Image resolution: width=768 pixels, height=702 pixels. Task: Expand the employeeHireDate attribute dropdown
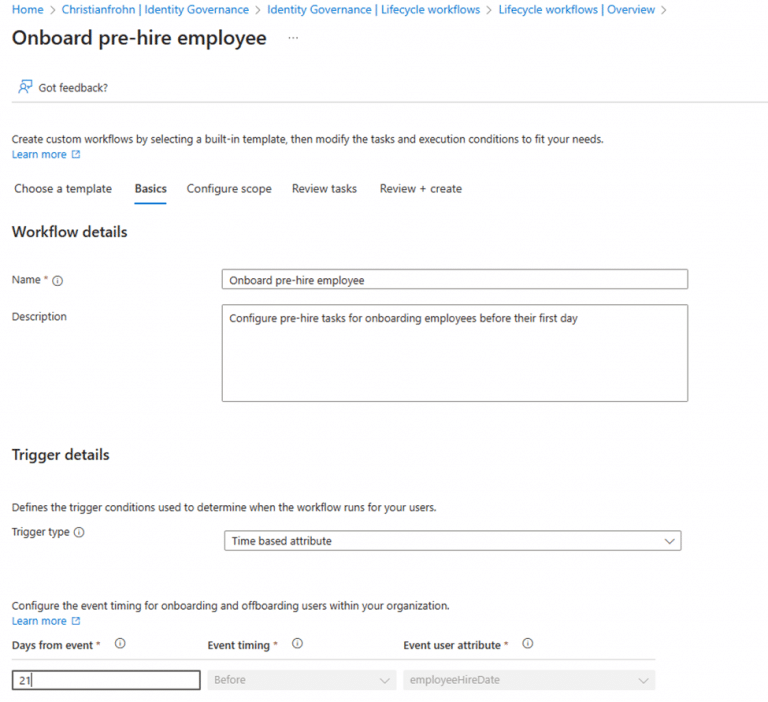pos(529,680)
